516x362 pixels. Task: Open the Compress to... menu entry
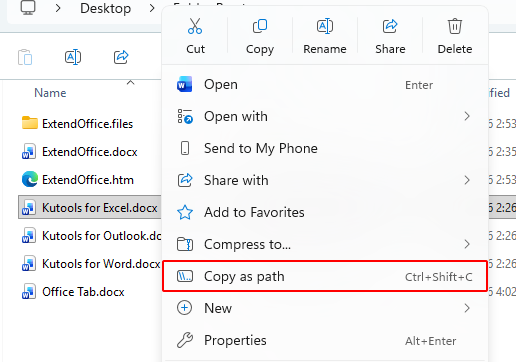[x=325, y=244]
